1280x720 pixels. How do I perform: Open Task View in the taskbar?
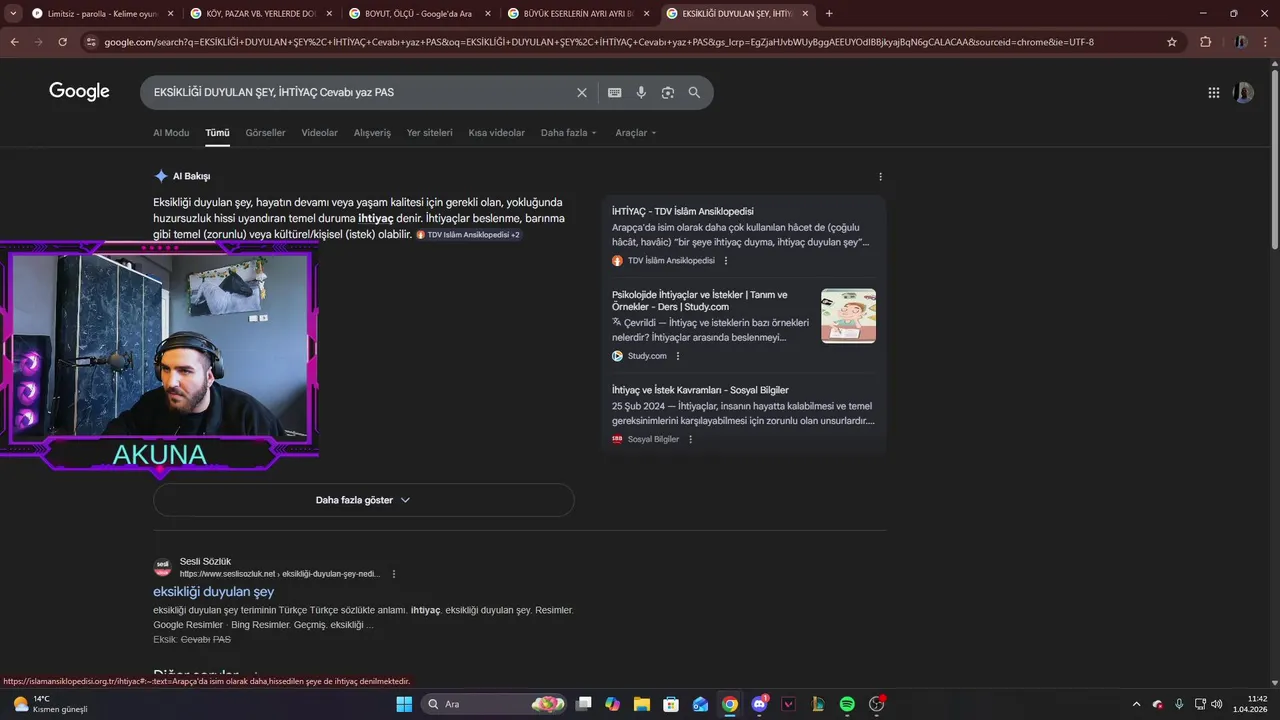point(584,704)
